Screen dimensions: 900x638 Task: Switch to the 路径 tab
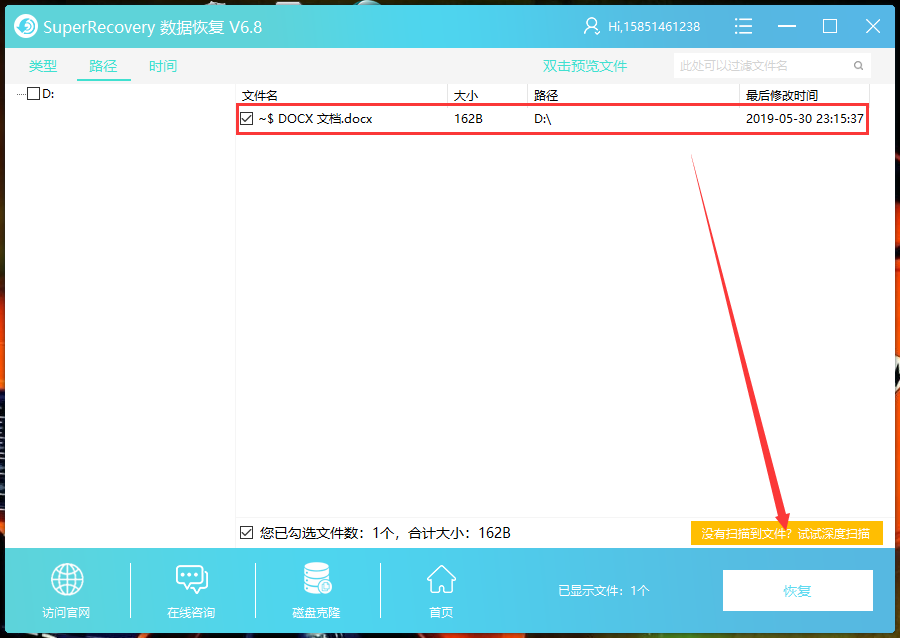103,66
